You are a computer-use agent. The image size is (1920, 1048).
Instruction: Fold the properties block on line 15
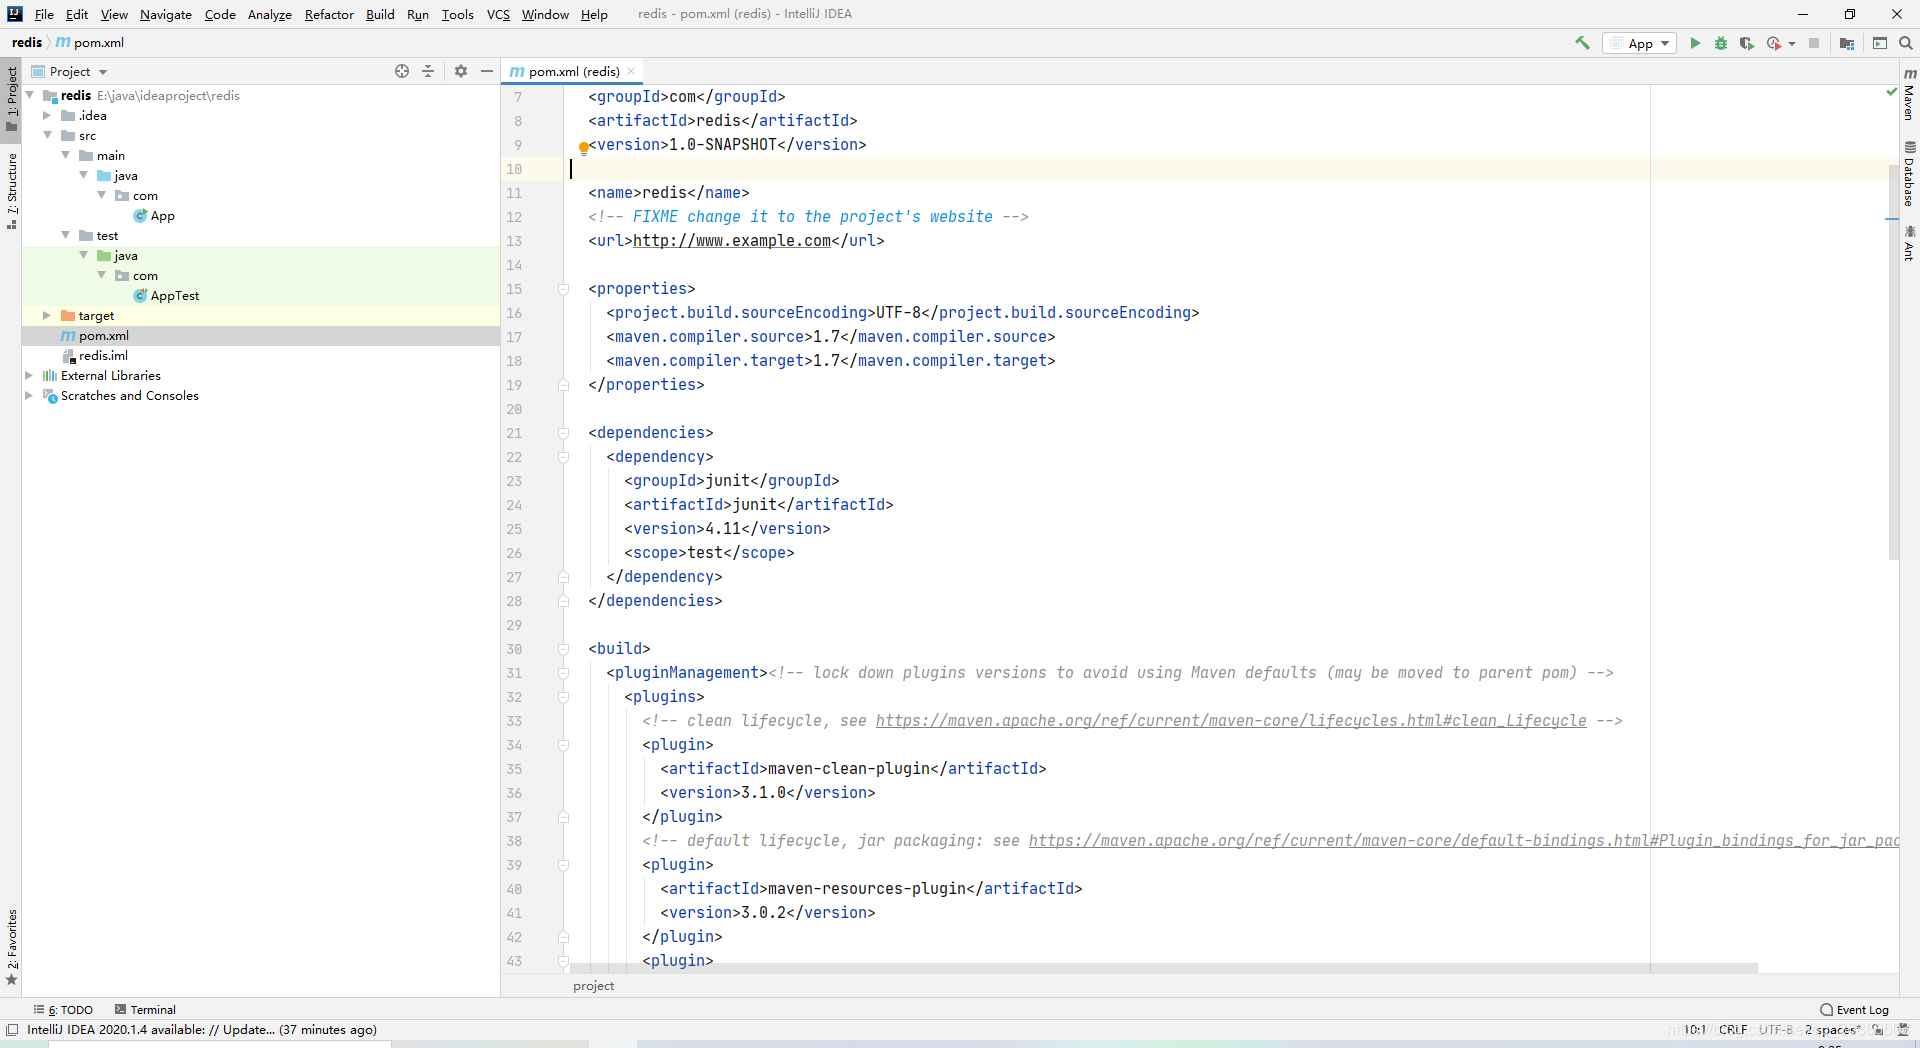563,289
